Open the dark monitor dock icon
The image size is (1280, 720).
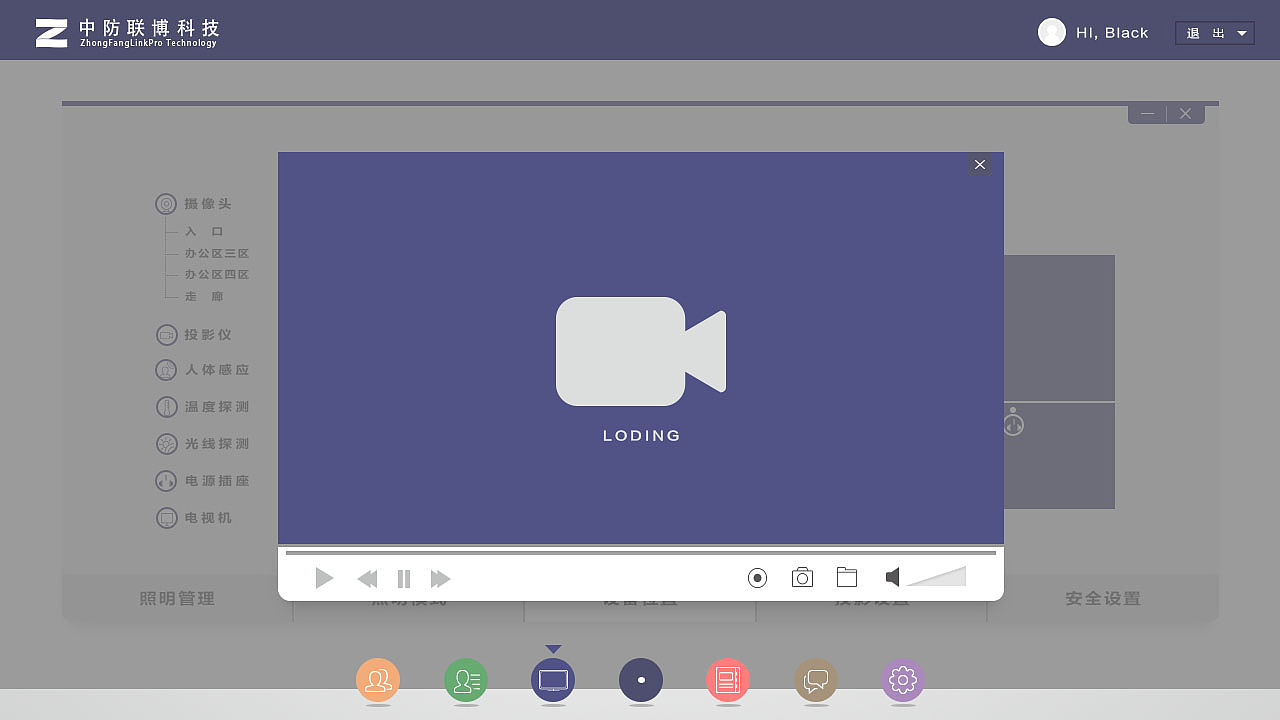click(x=553, y=680)
